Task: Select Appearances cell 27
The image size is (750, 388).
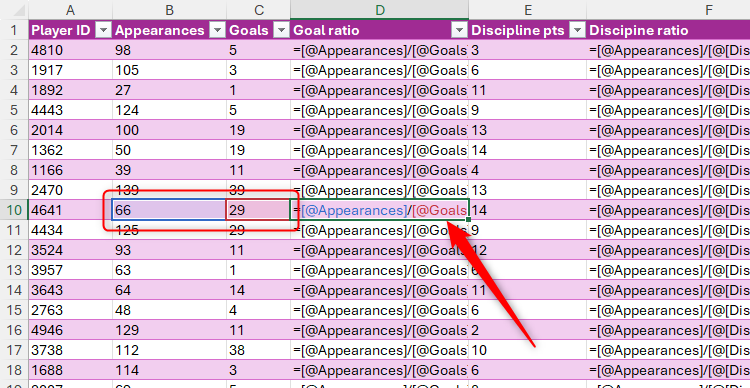Action: pos(169,90)
